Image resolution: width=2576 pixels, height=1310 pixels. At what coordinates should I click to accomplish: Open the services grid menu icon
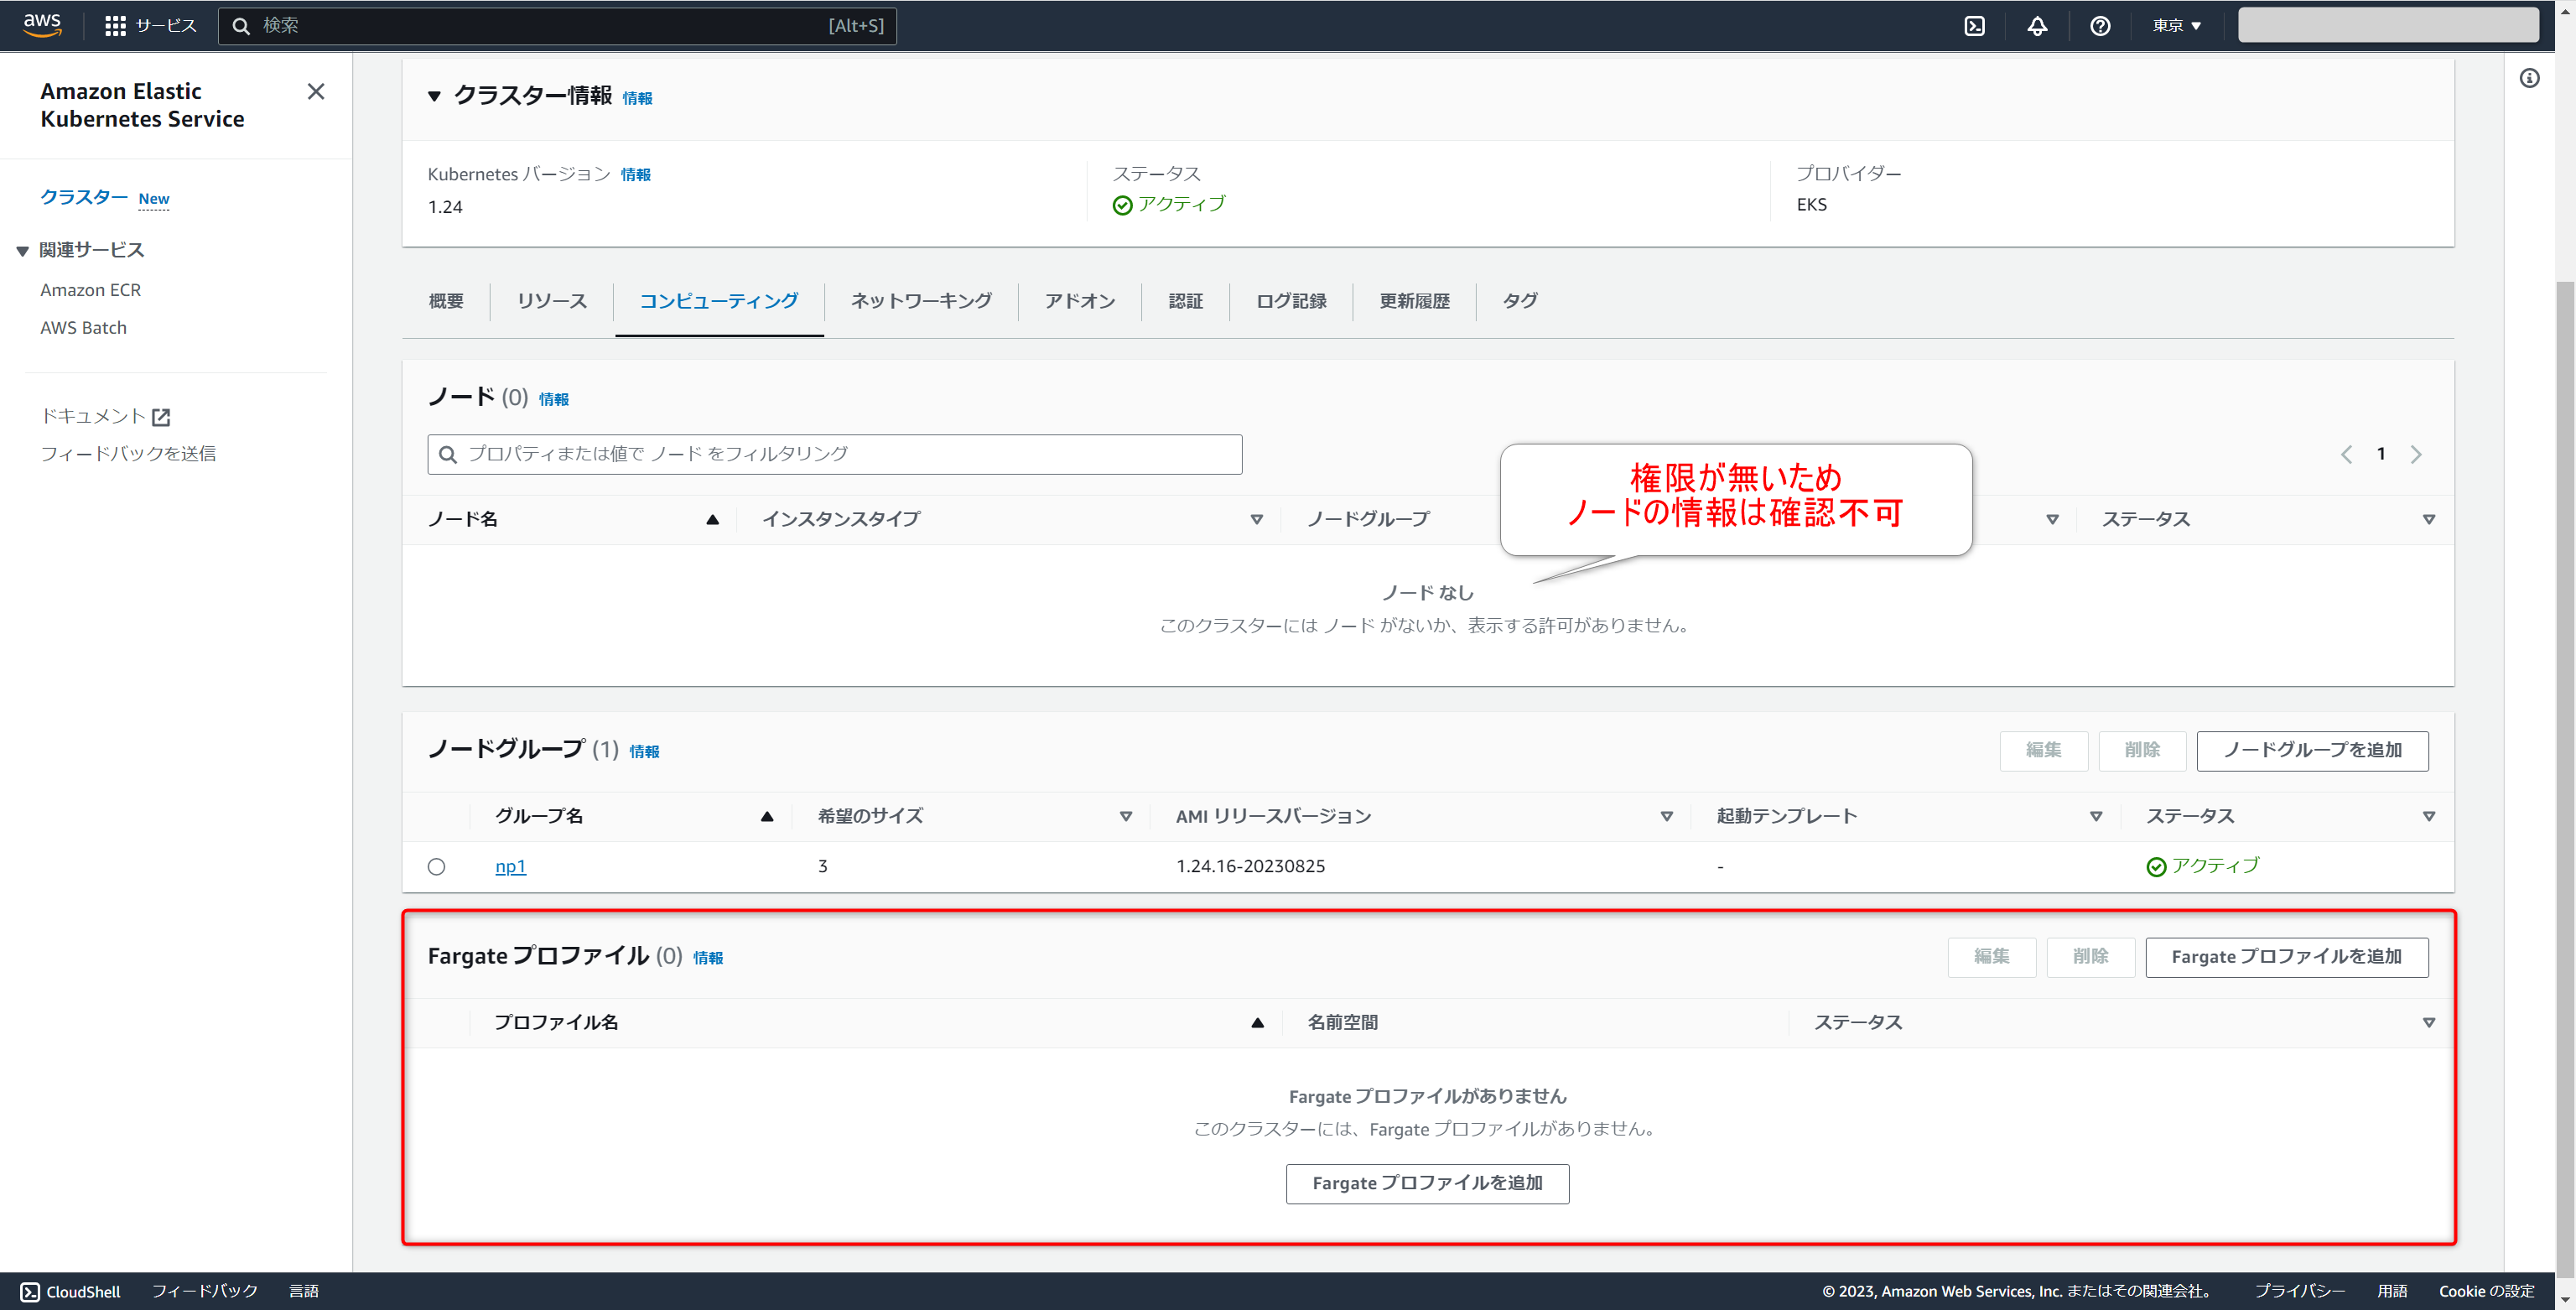[115, 26]
